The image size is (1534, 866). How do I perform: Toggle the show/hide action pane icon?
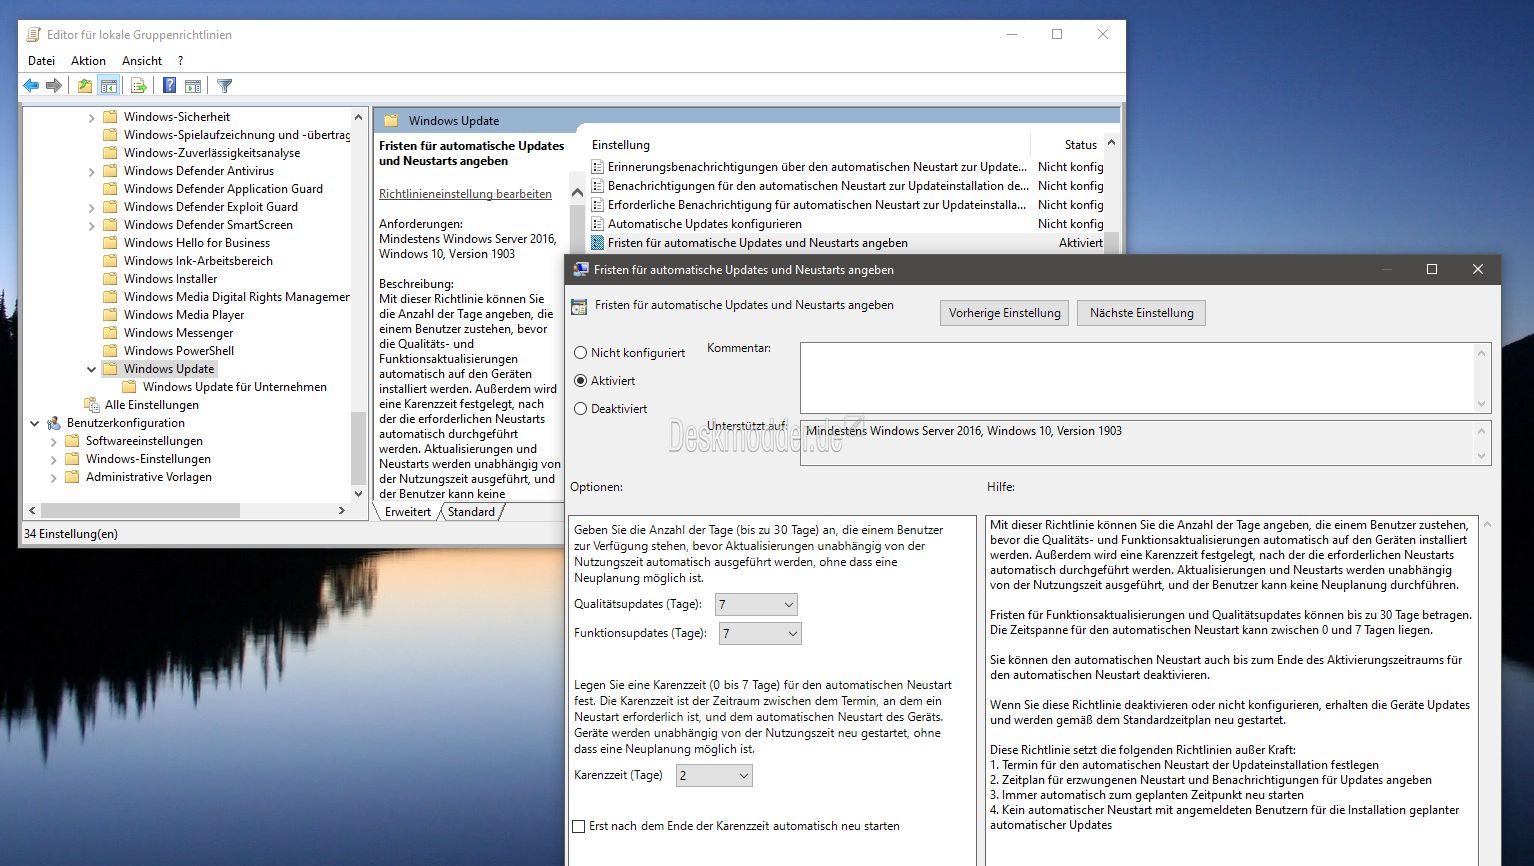pos(193,86)
